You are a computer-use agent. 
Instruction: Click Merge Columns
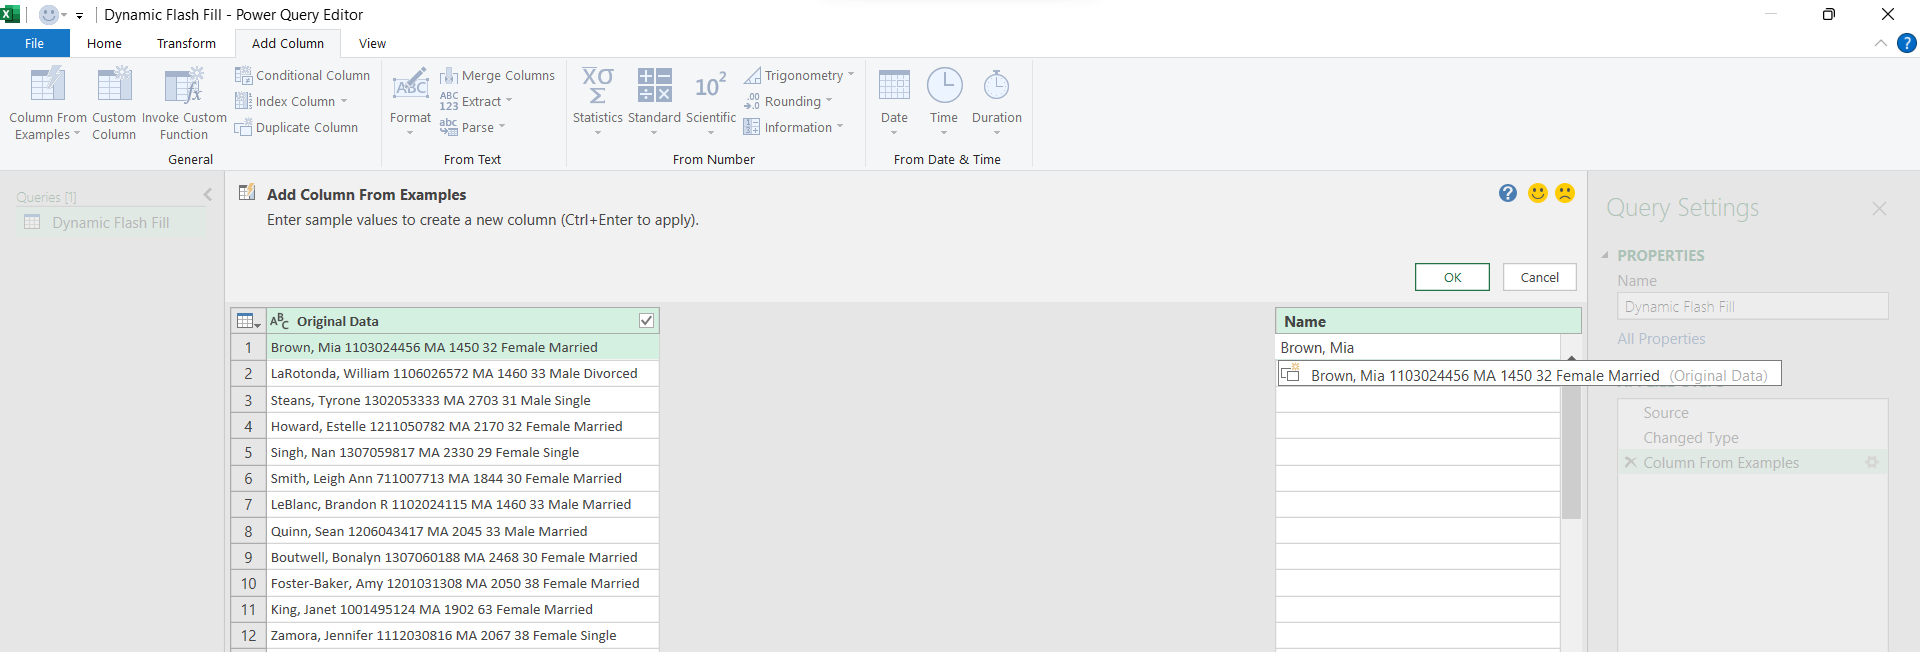click(498, 75)
